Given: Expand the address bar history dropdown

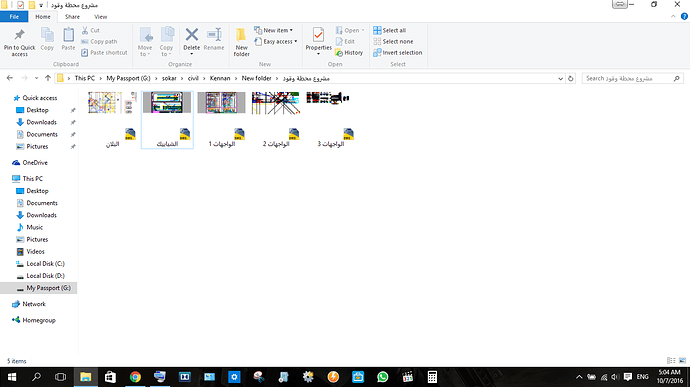Looking at the screenshot, I should [560, 78].
